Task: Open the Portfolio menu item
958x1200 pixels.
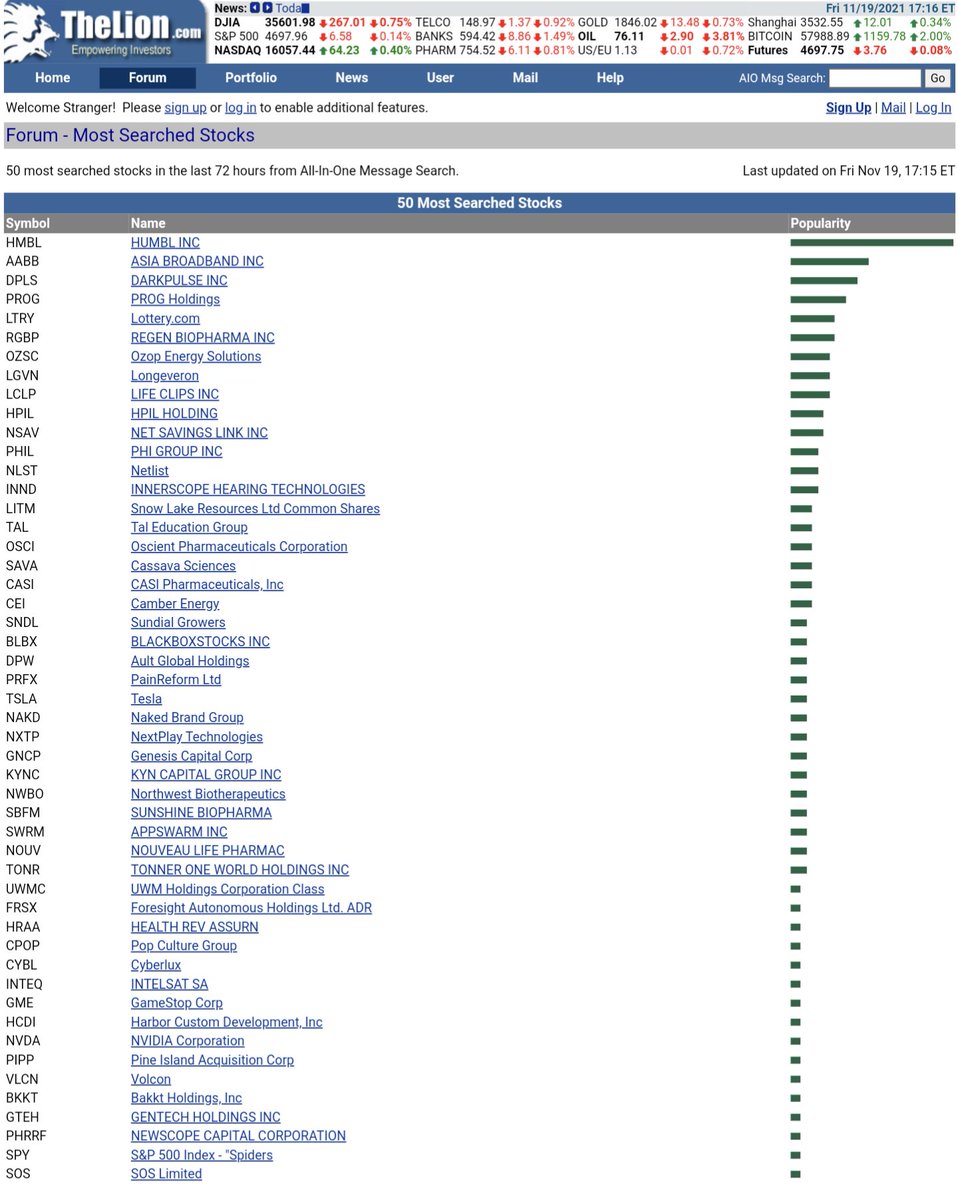Action: [x=251, y=78]
